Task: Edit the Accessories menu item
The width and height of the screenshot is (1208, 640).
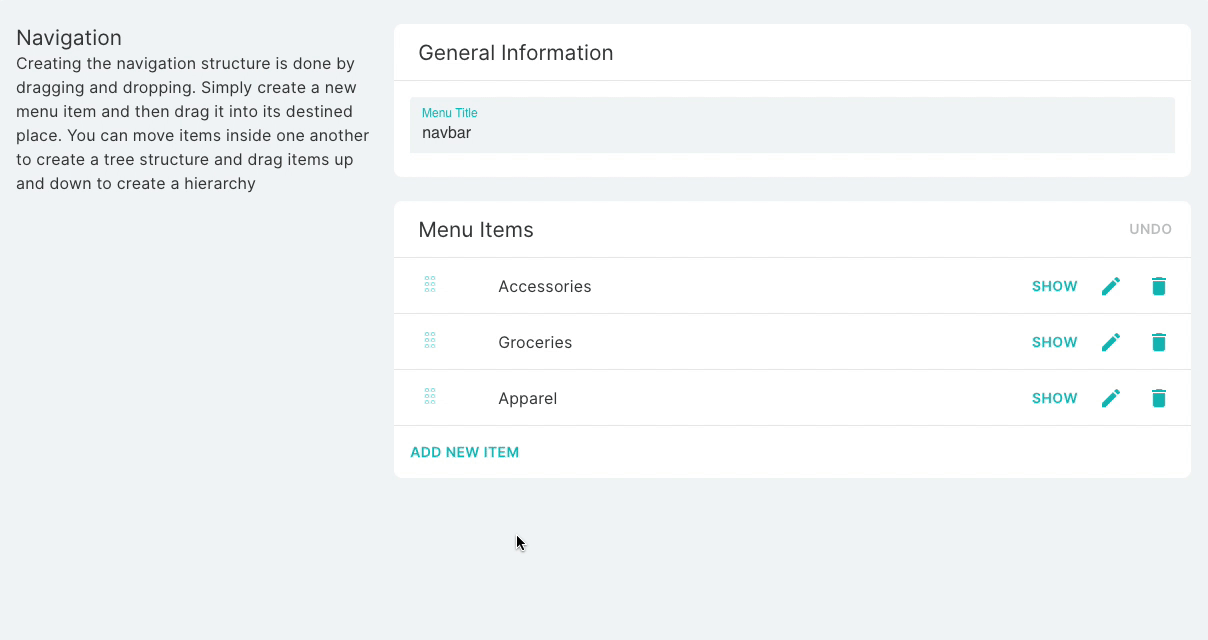Action: [x=1111, y=286]
